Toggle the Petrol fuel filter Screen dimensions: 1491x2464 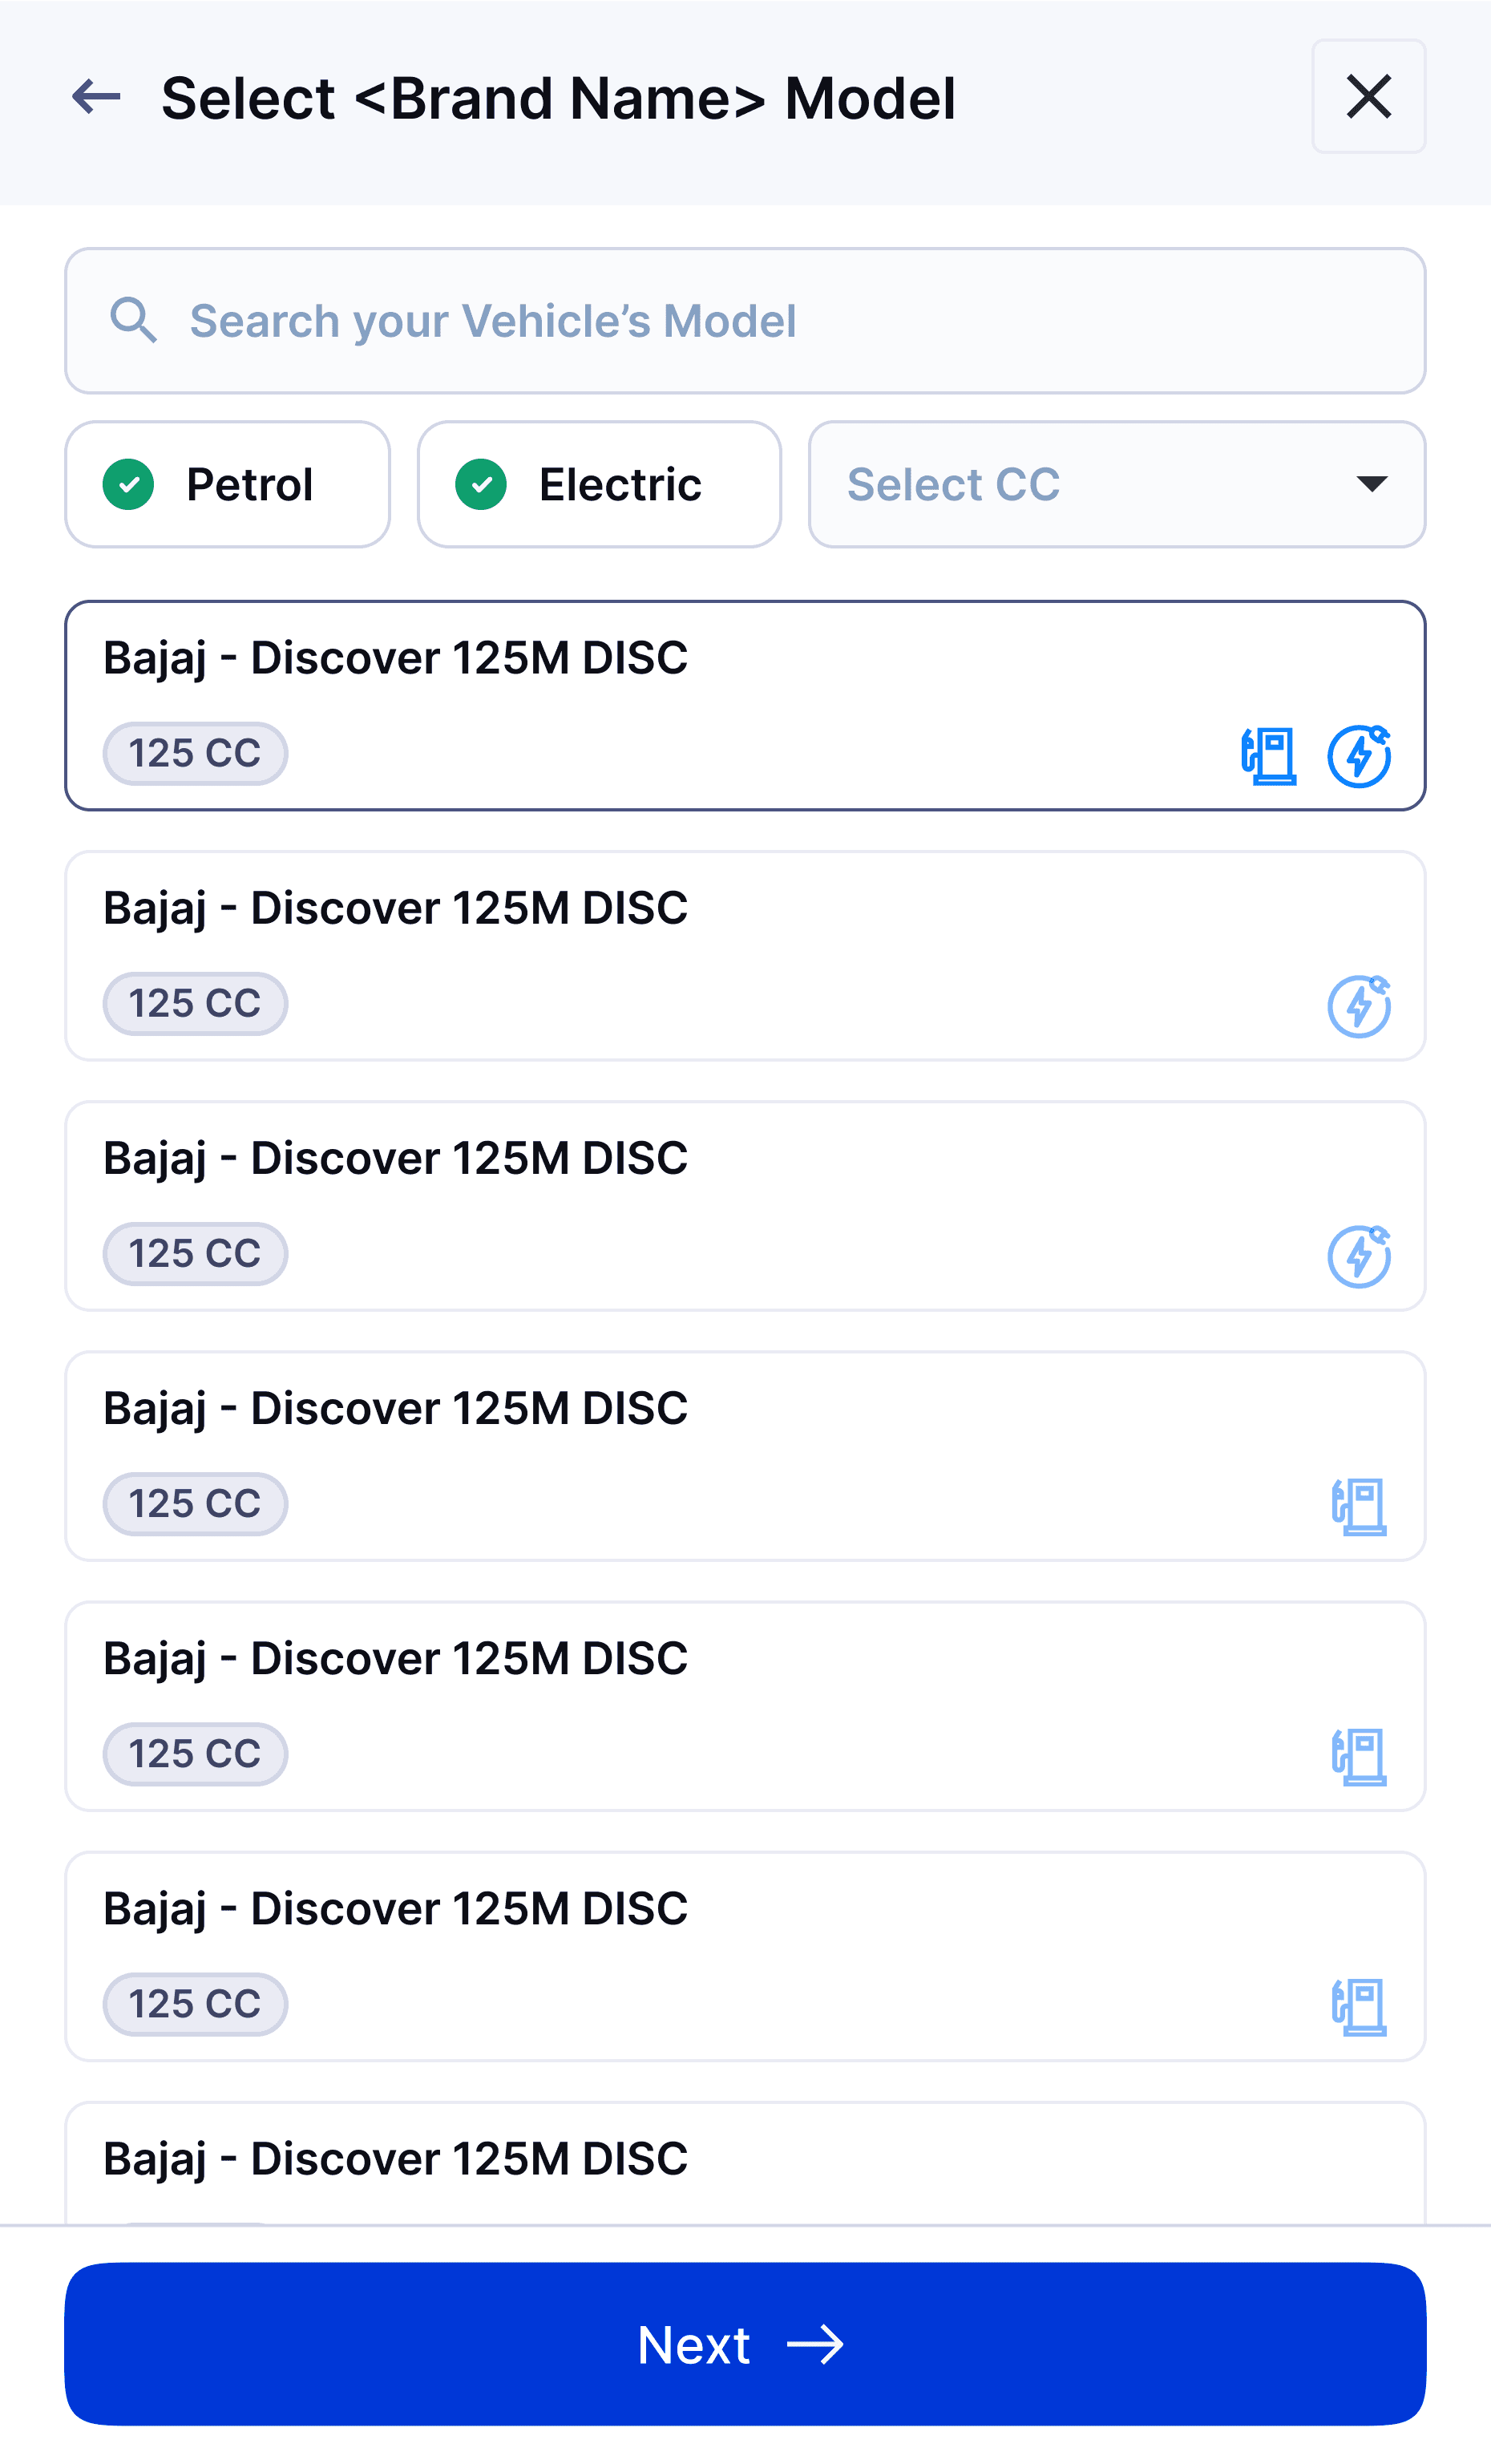pyautogui.click(x=227, y=484)
